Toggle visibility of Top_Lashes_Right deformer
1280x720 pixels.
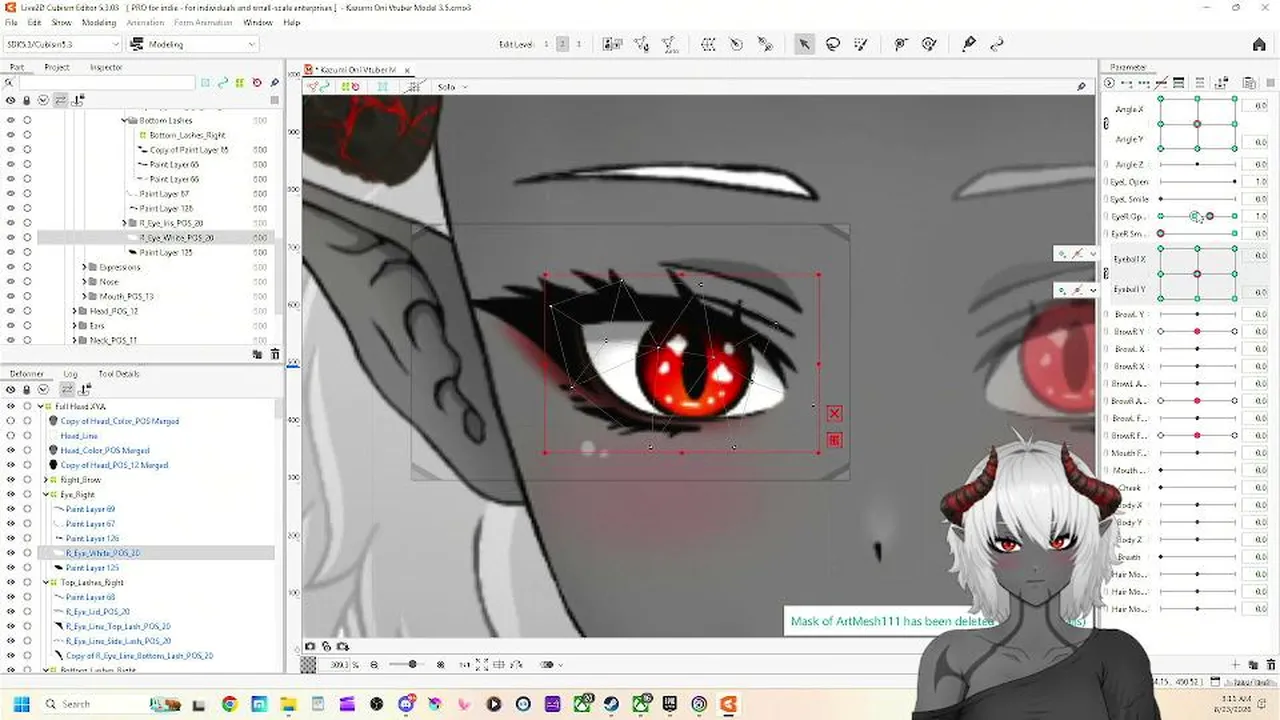coord(11,582)
